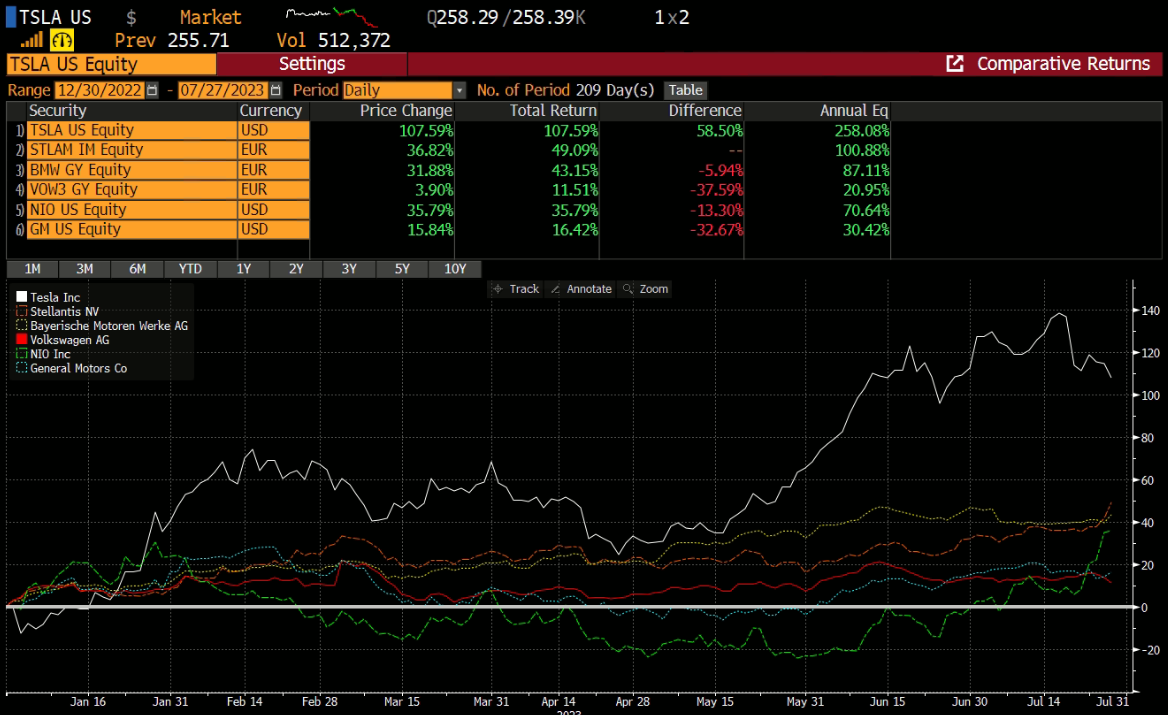
Task: Click the intraday sparkline chart icon
Action: 331,17
